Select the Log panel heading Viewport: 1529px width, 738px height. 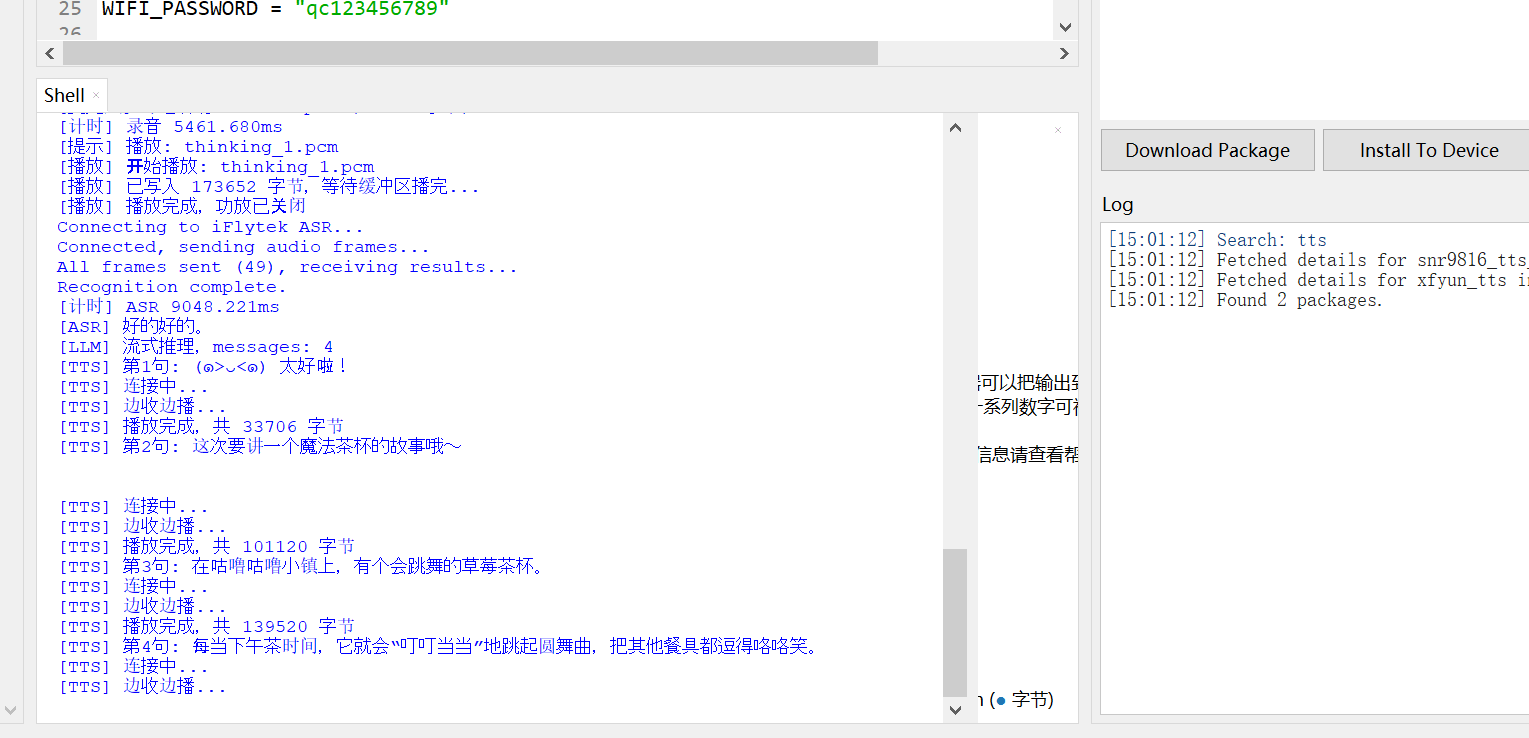coord(1117,204)
